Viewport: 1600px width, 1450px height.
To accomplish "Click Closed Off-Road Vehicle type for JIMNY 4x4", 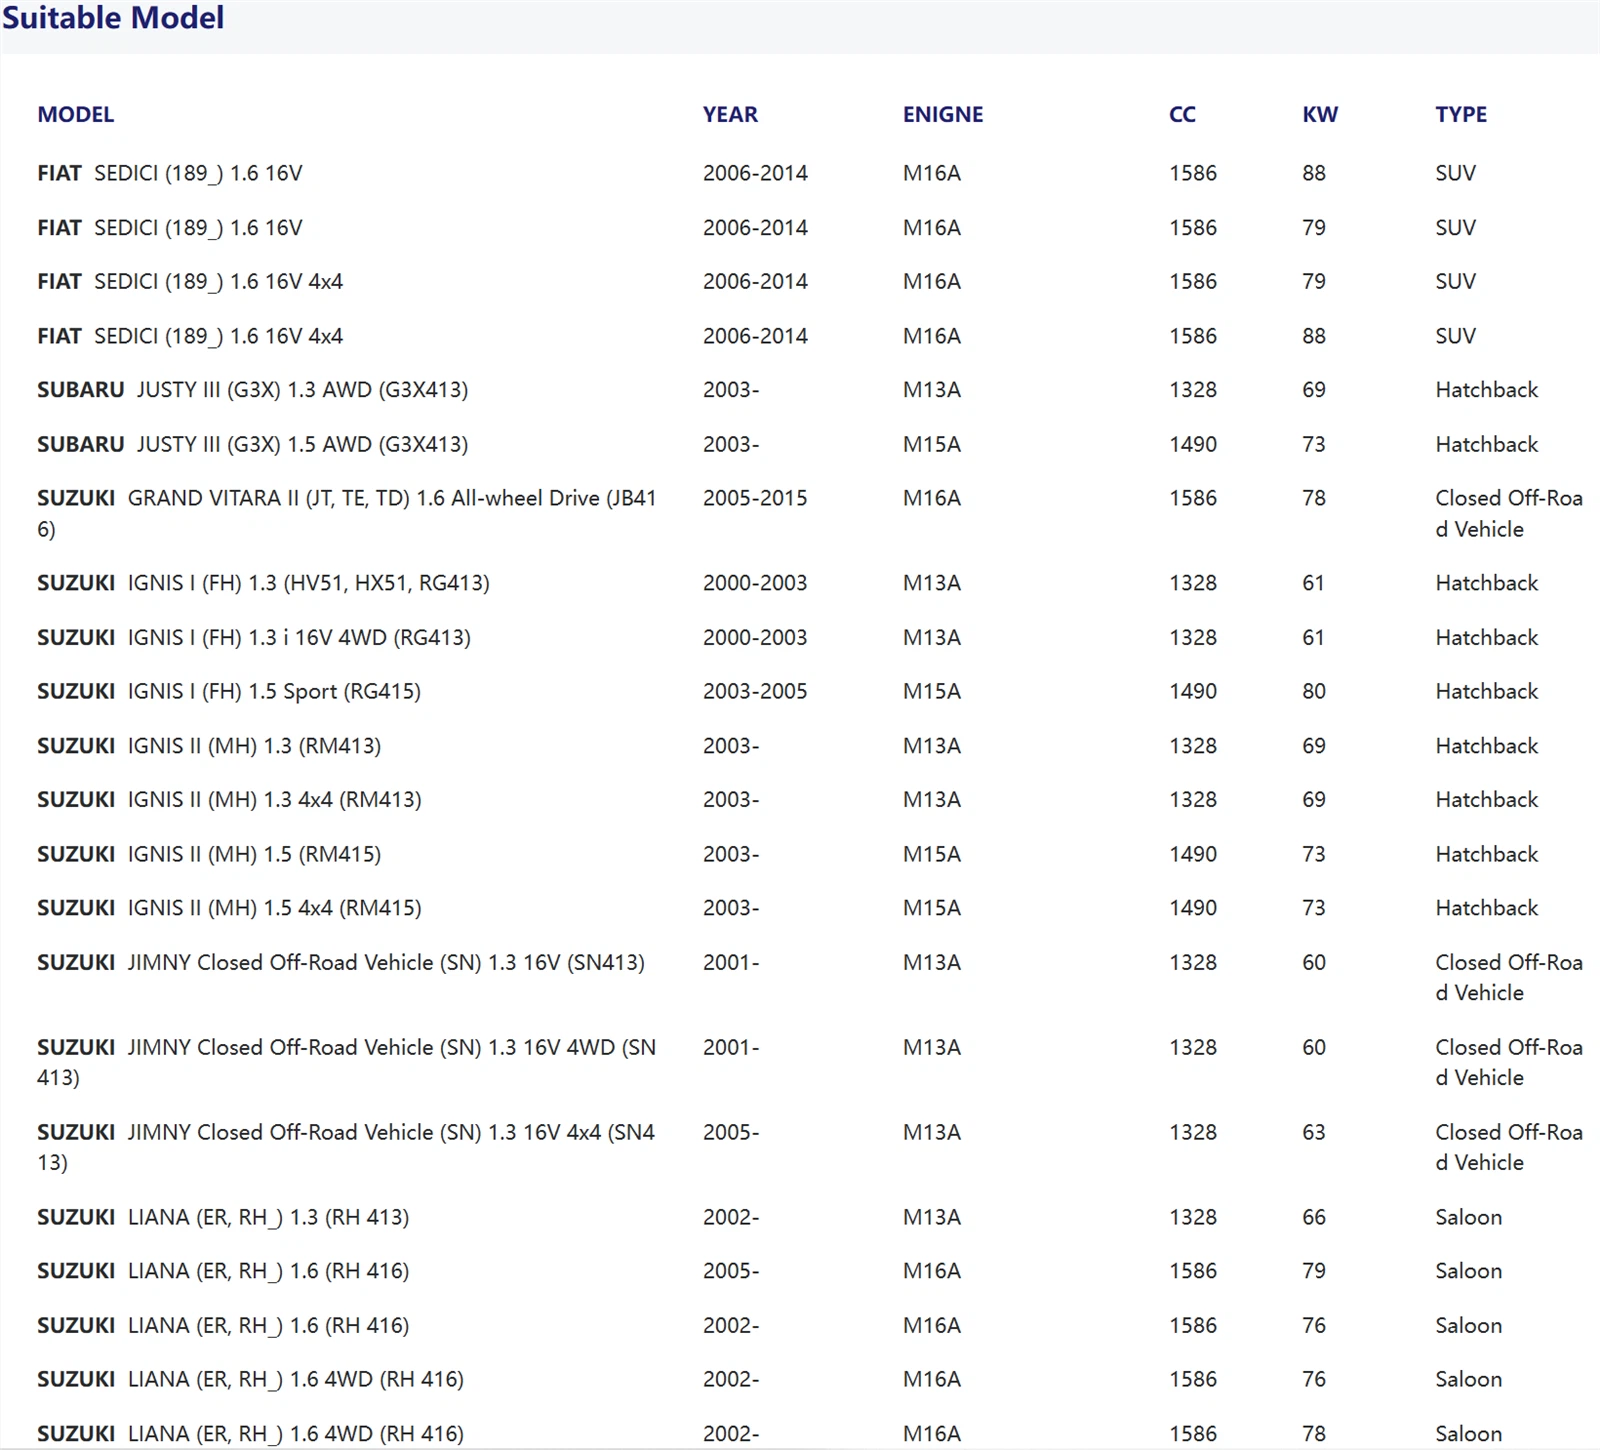I will [x=1509, y=1147].
